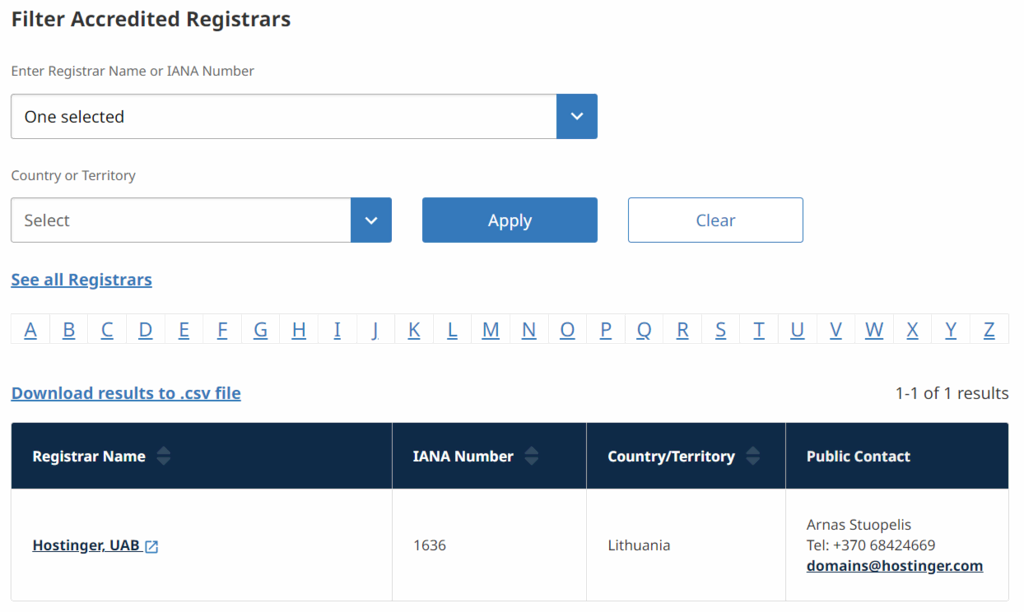Image resolution: width=1024 pixels, height=612 pixels.
Task: Expand Country or Territory dropdown arrow
Action: coord(371,220)
